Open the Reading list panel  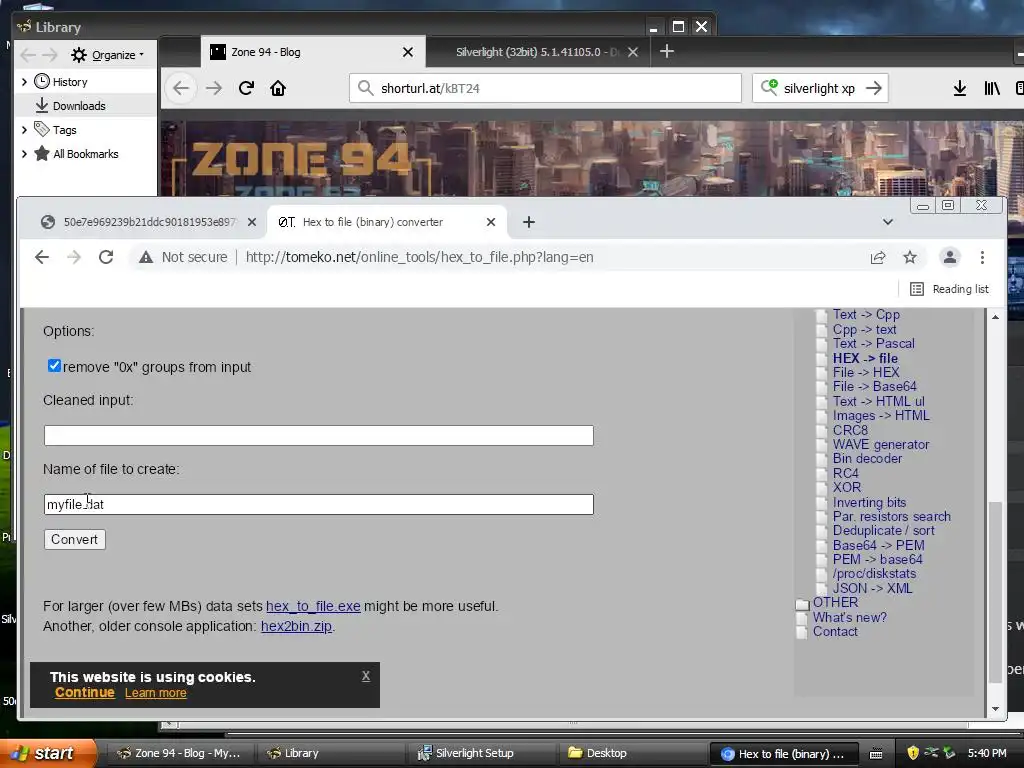950,289
